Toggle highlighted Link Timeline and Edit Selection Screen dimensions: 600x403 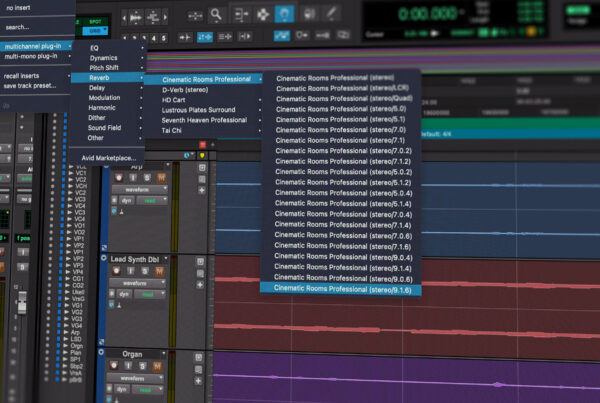205,37
